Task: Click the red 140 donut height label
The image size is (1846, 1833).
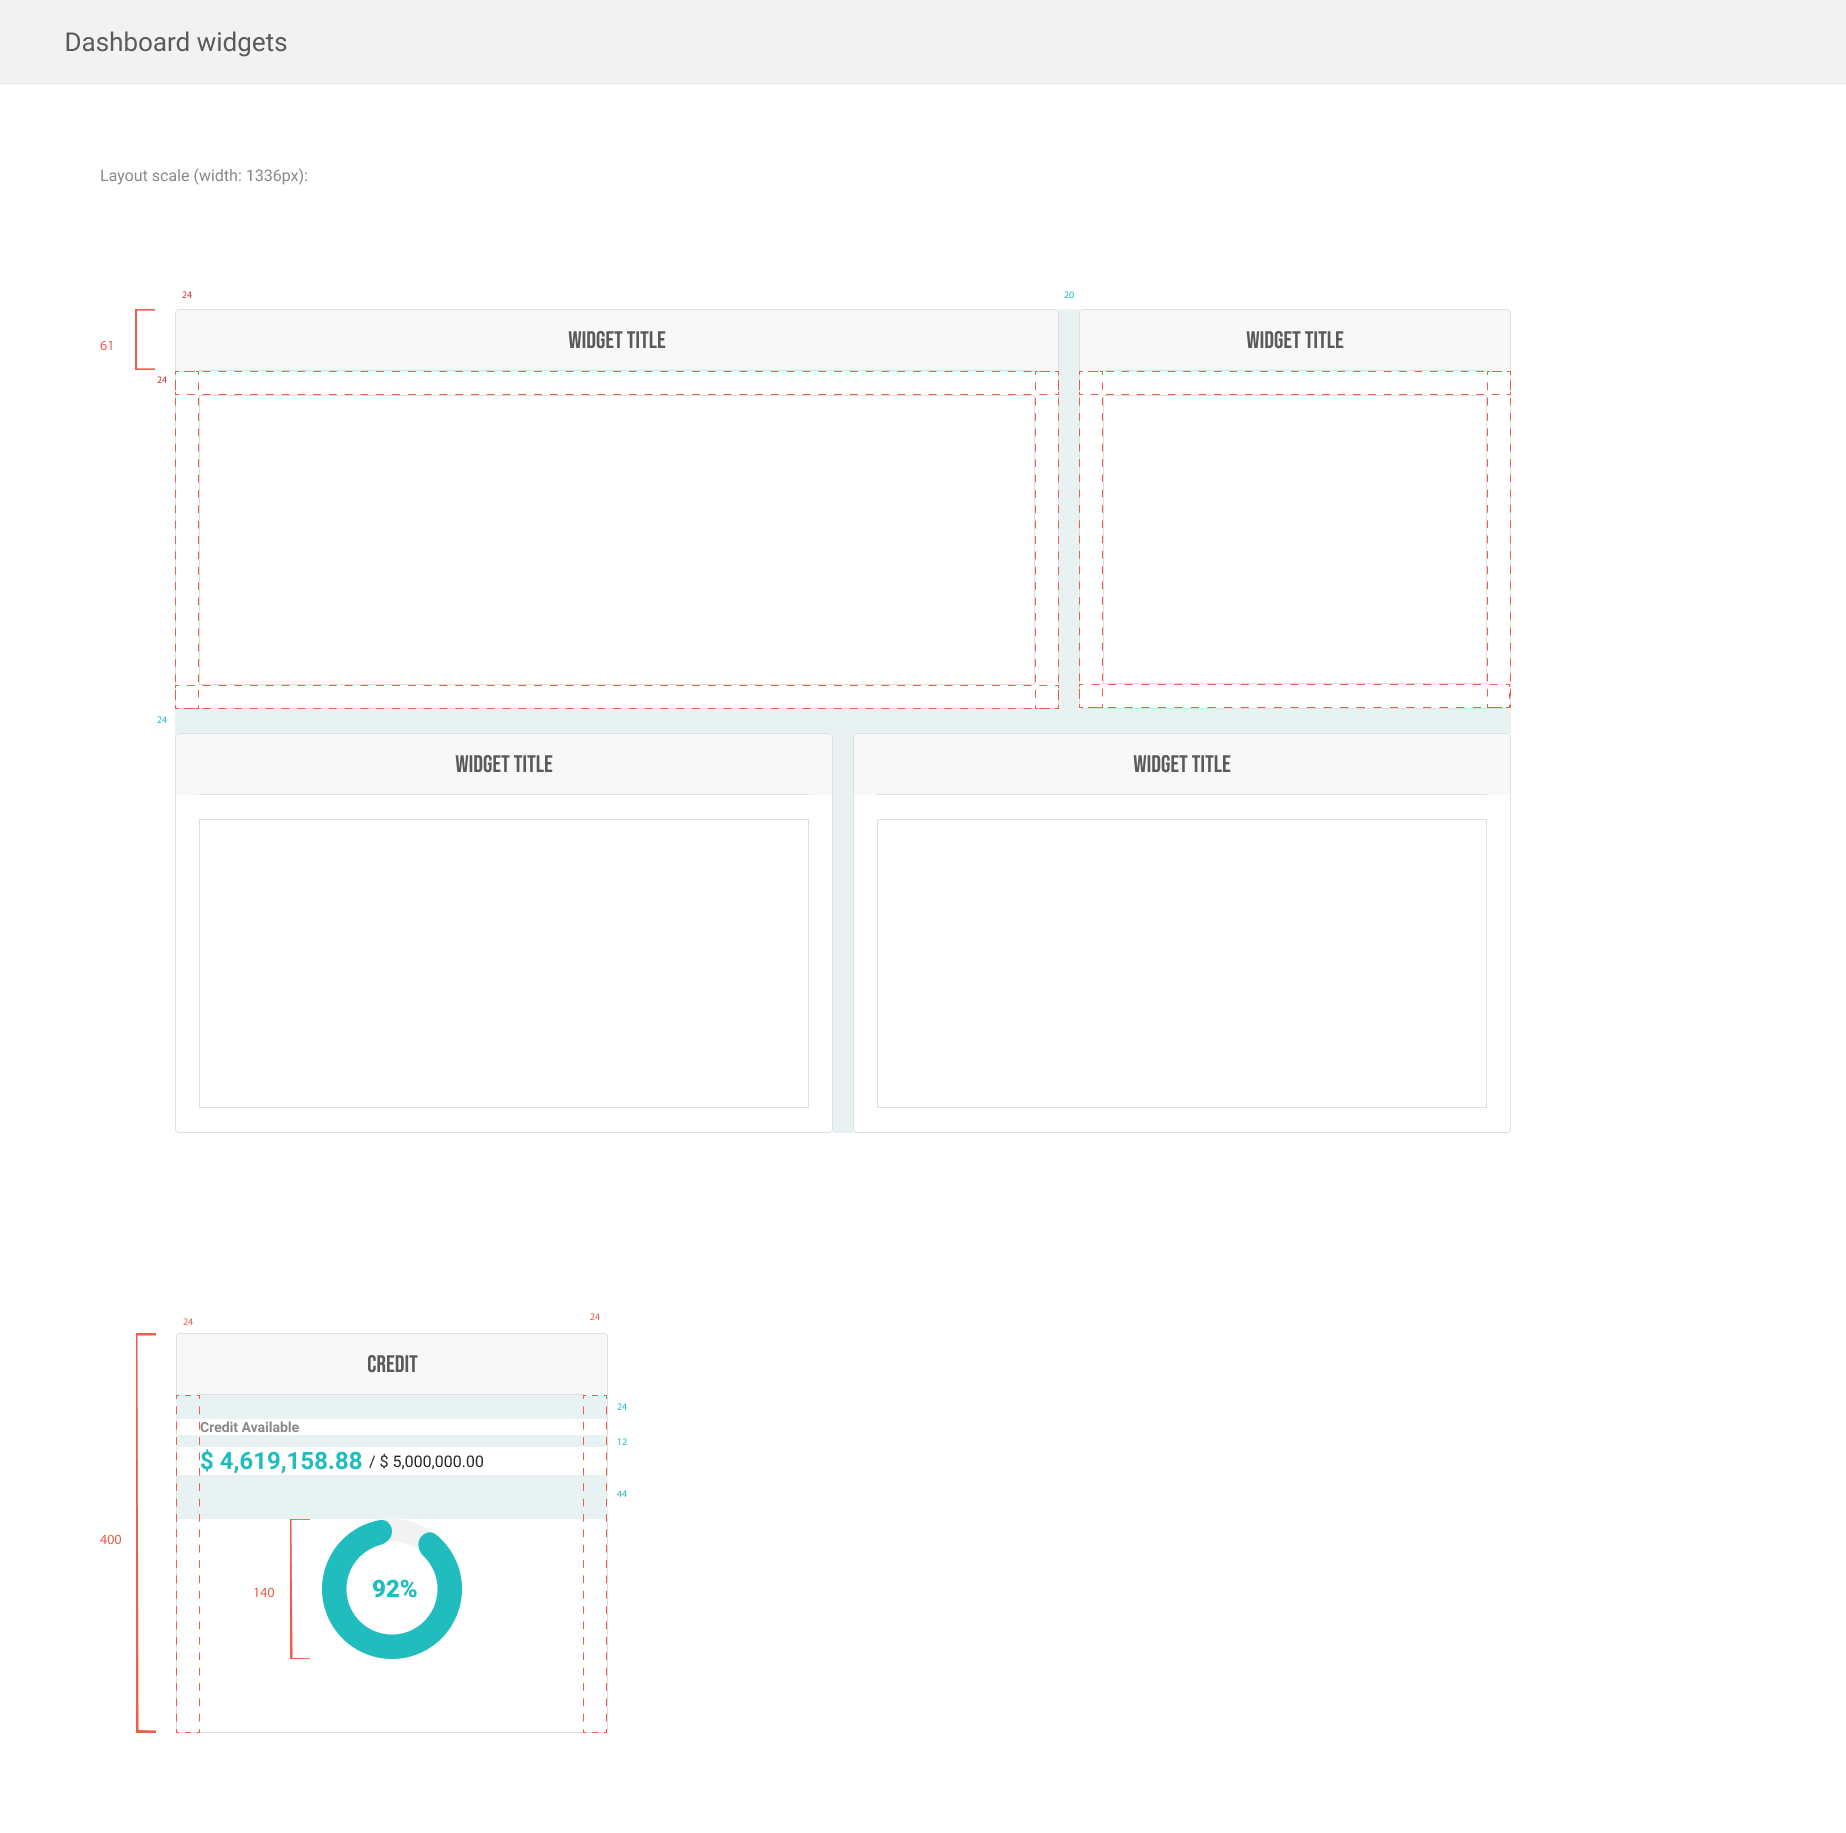Action: 263,1593
